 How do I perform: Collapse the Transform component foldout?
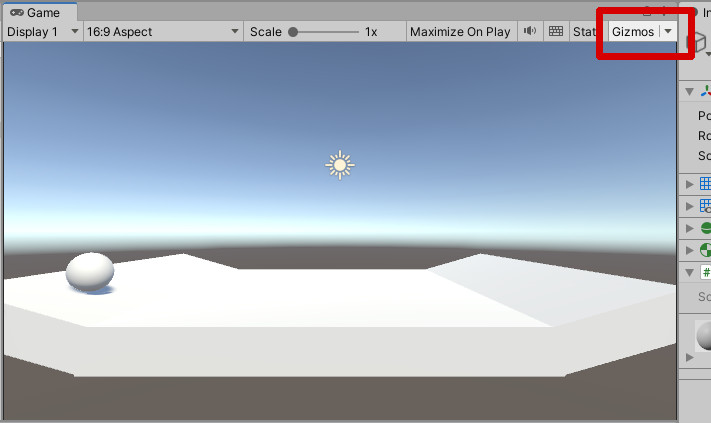click(689, 92)
